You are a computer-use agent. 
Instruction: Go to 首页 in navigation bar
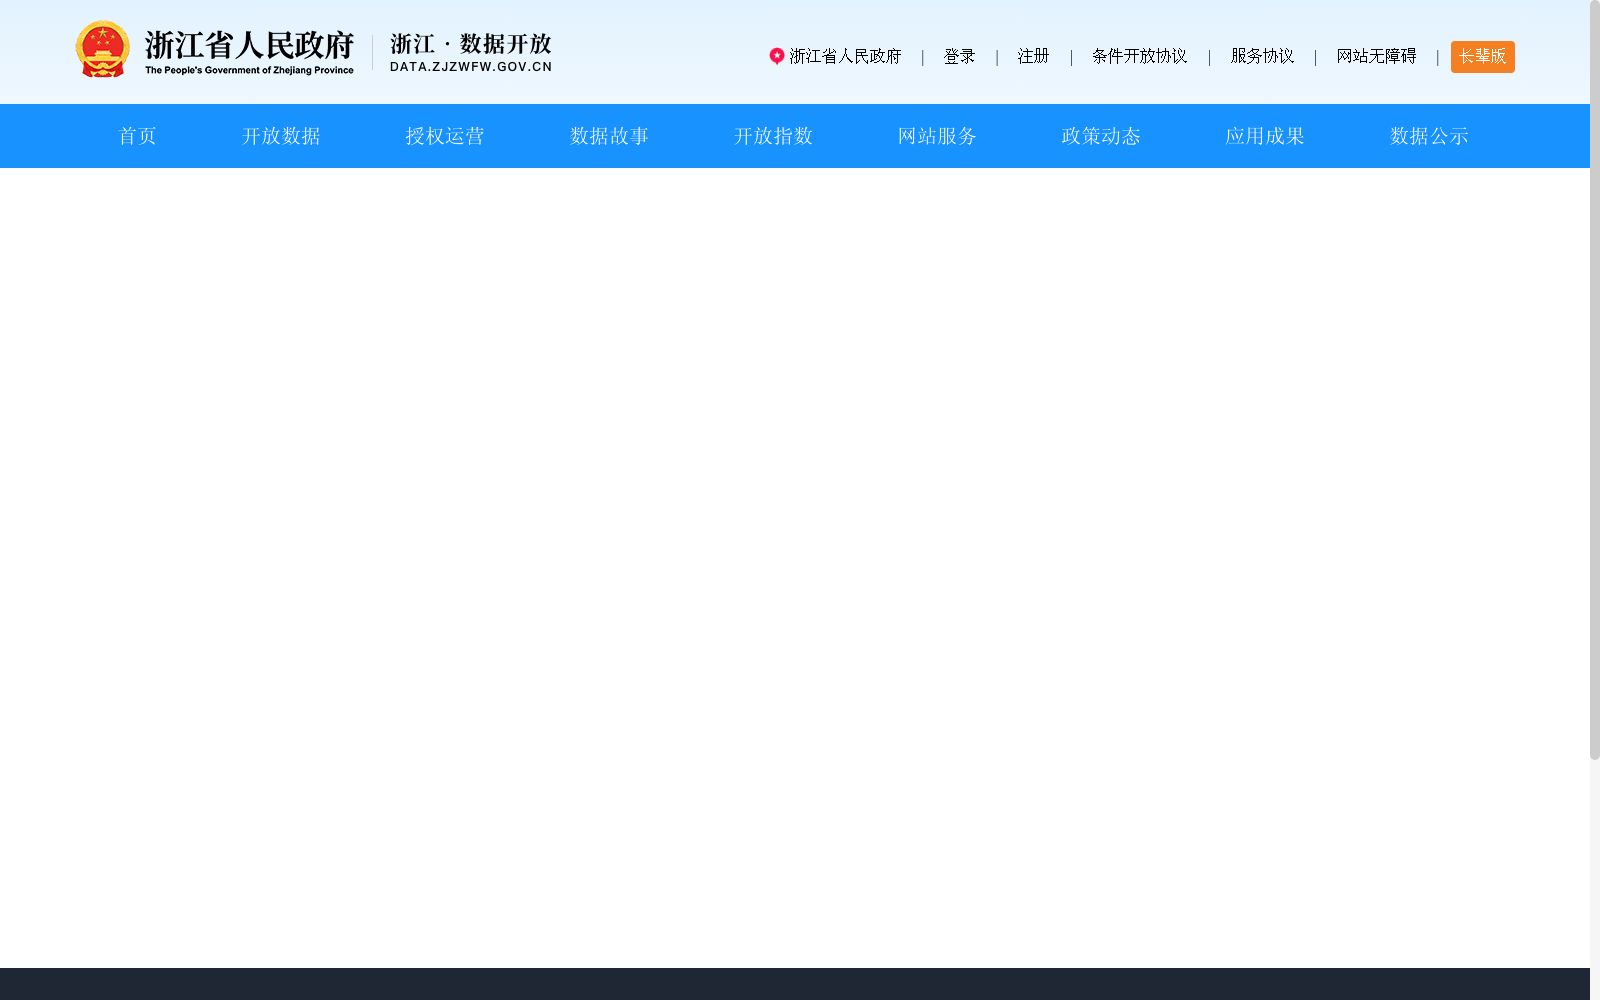137,136
